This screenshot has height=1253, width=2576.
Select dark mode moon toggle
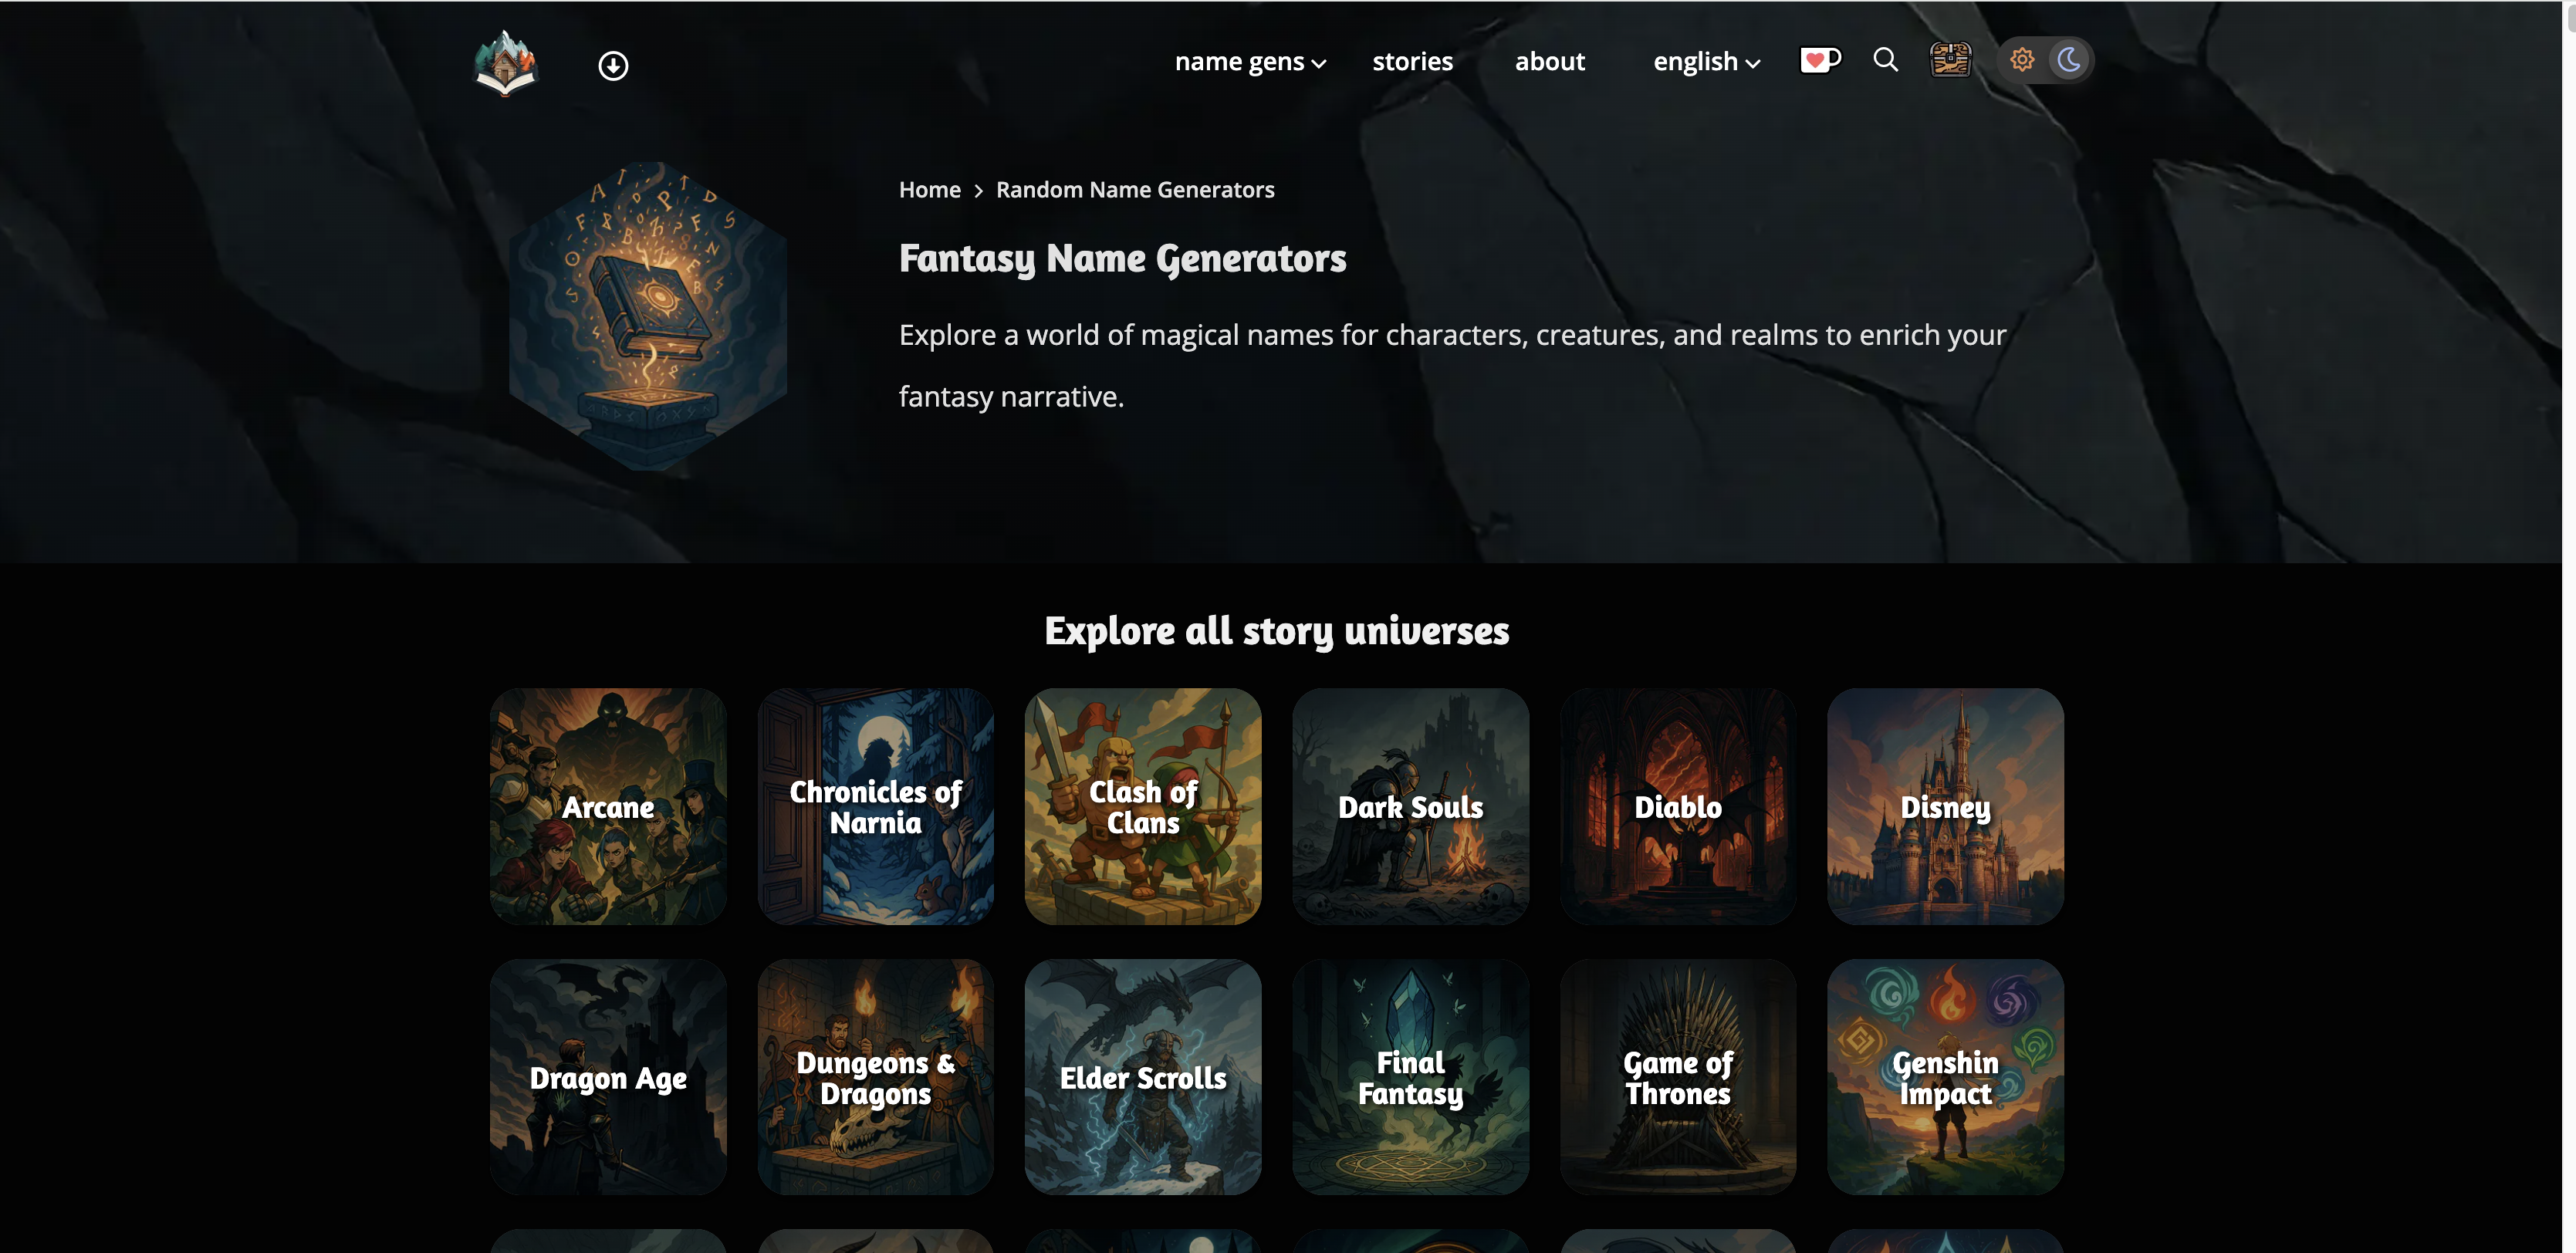pyautogui.click(x=2068, y=60)
